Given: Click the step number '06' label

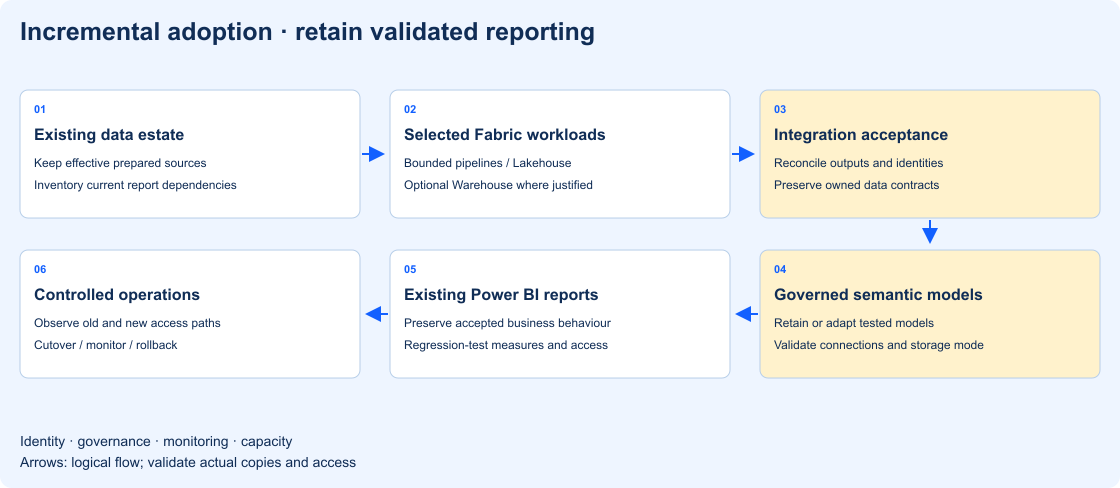Looking at the screenshot, I should (x=40, y=269).
